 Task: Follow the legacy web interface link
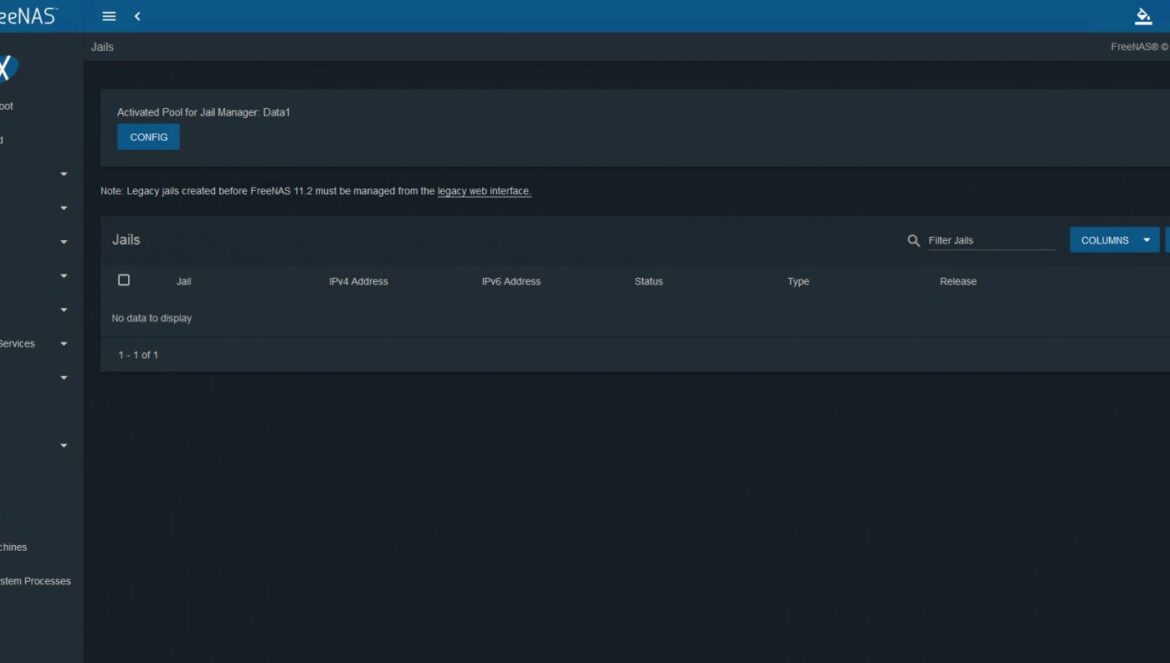point(484,191)
